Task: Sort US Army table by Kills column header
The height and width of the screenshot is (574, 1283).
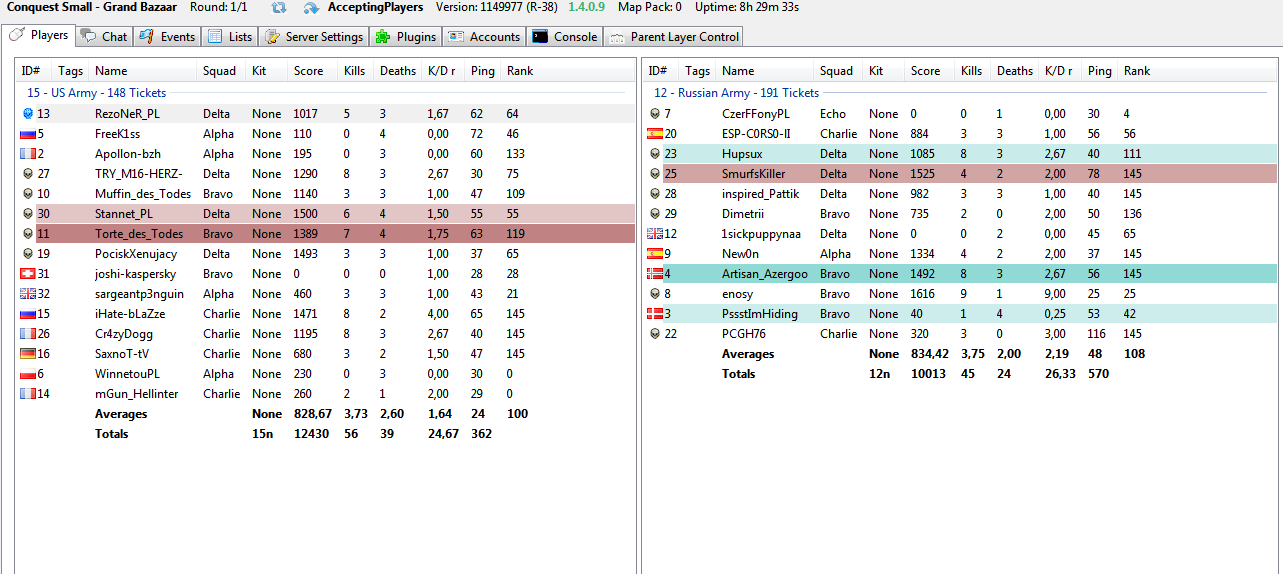Action: click(355, 71)
